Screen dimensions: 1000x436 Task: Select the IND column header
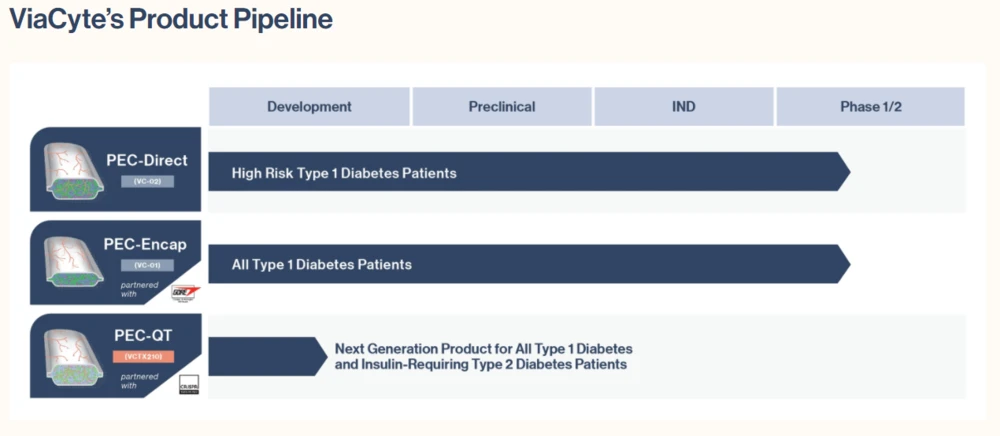pos(684,107)
